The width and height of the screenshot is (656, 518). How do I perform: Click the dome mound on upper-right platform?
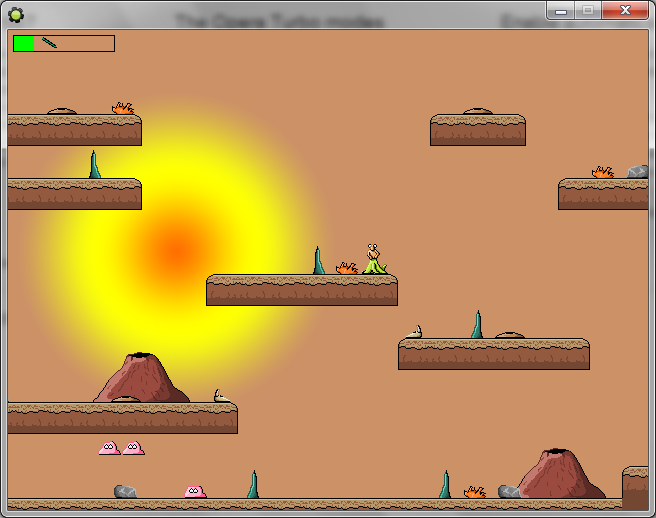(x=477, y=111)
